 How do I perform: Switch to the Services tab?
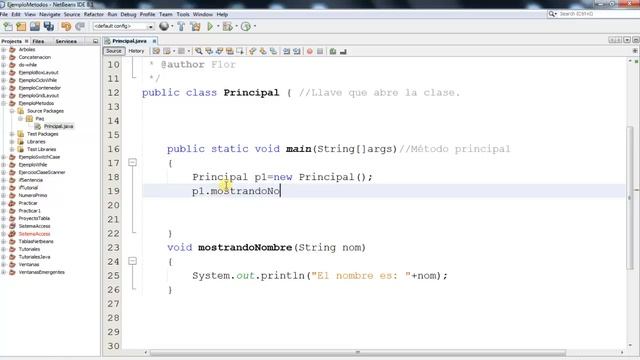[66, 41]
